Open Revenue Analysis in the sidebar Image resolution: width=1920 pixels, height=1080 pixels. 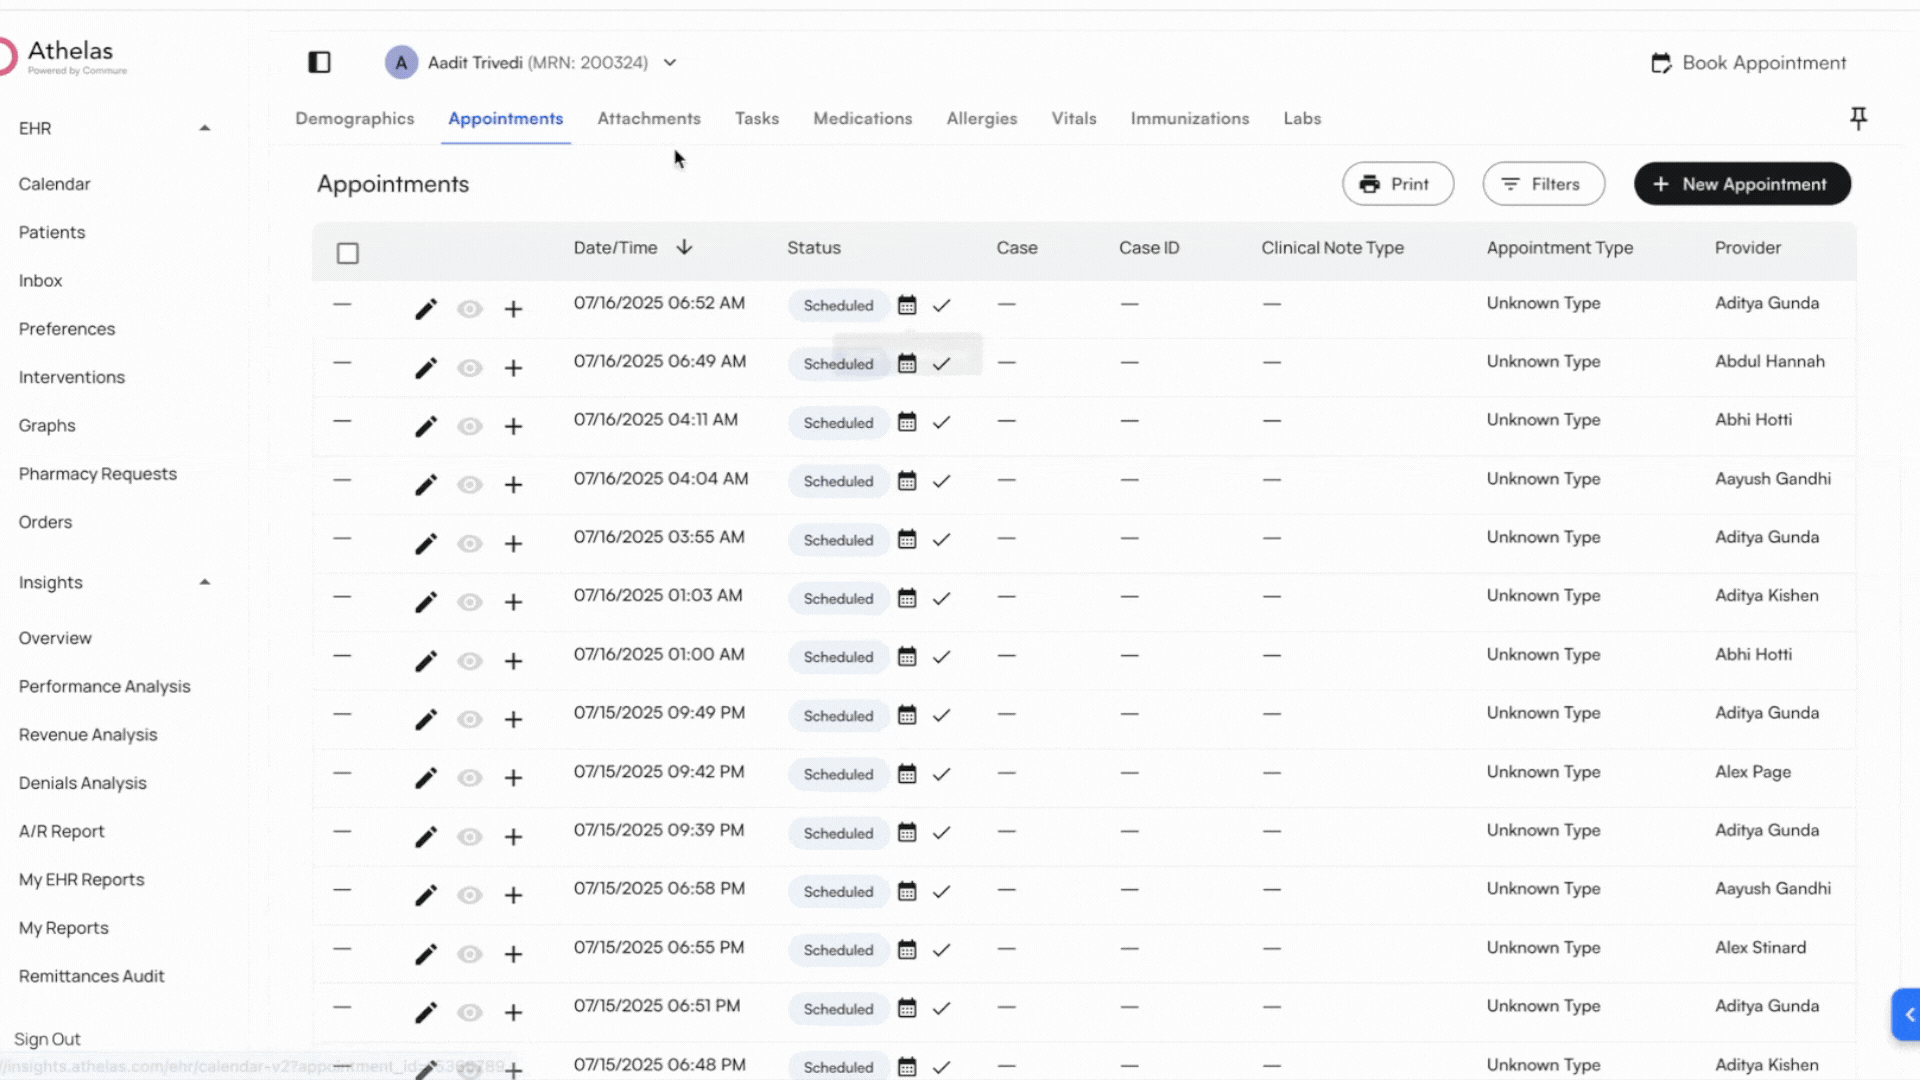point(88,734)
